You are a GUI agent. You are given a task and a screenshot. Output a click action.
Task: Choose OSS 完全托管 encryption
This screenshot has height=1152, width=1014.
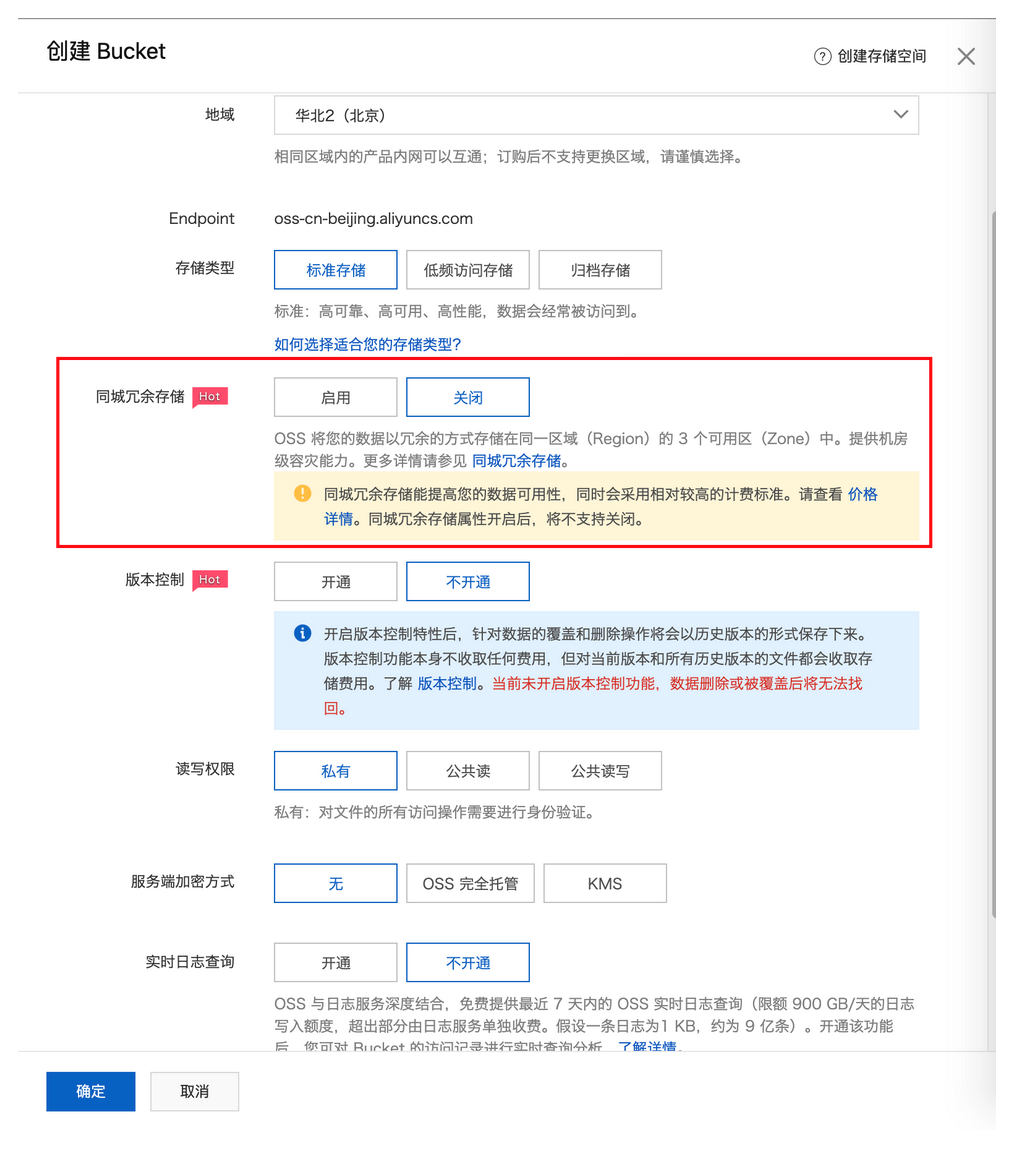(x=470, y=883)
